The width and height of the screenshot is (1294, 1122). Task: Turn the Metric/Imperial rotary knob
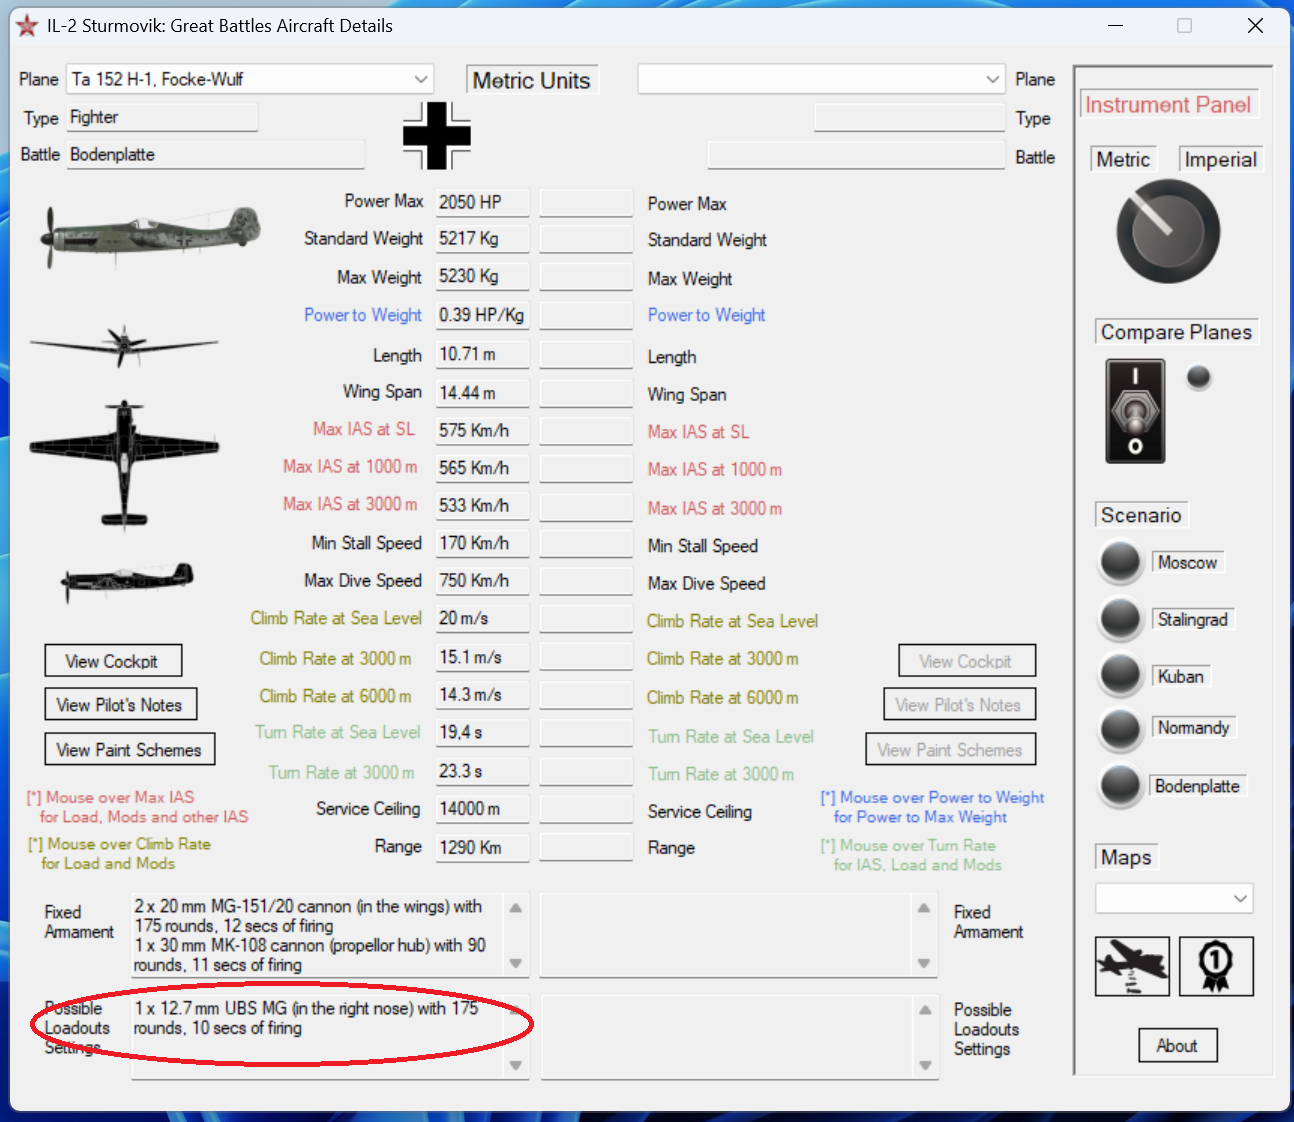(x=1168, y=231)
